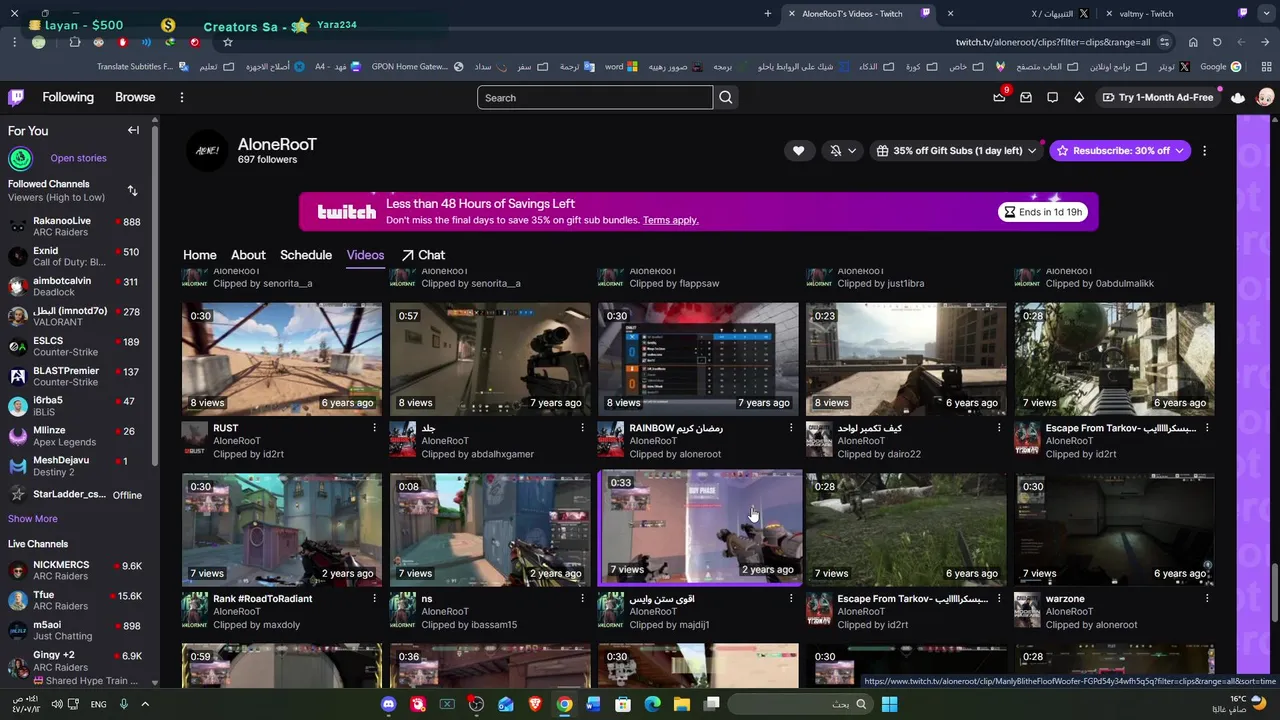The image size is (1280, 720).
Task: Sort followed channels with arrows icon
Action: [133, 190]
